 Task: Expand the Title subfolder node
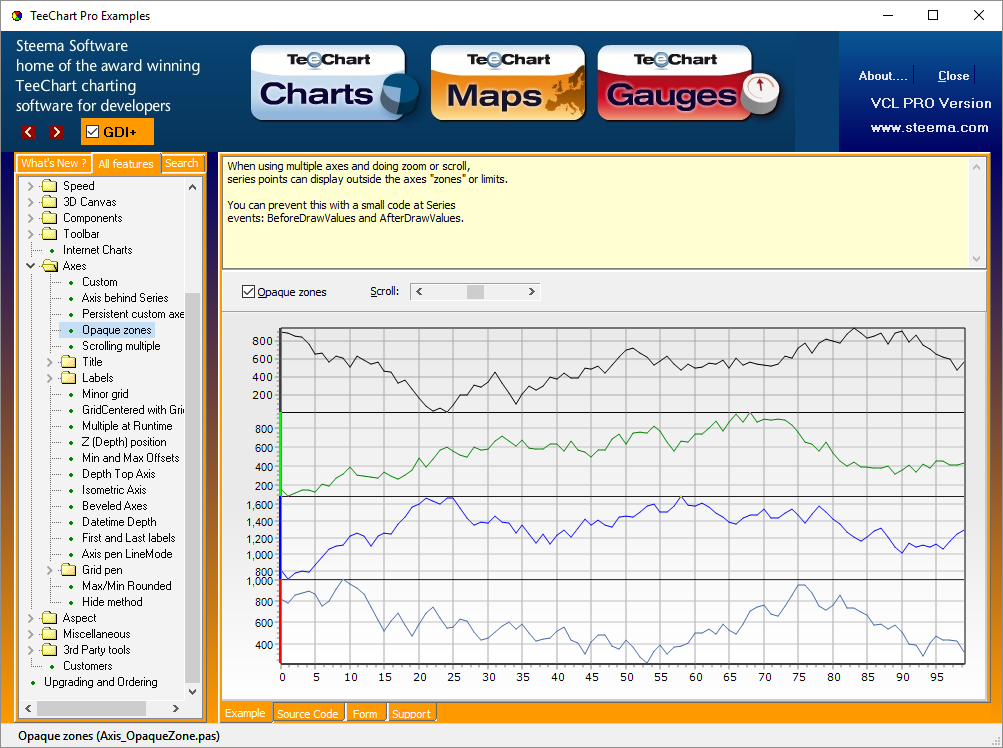point(49,362)
